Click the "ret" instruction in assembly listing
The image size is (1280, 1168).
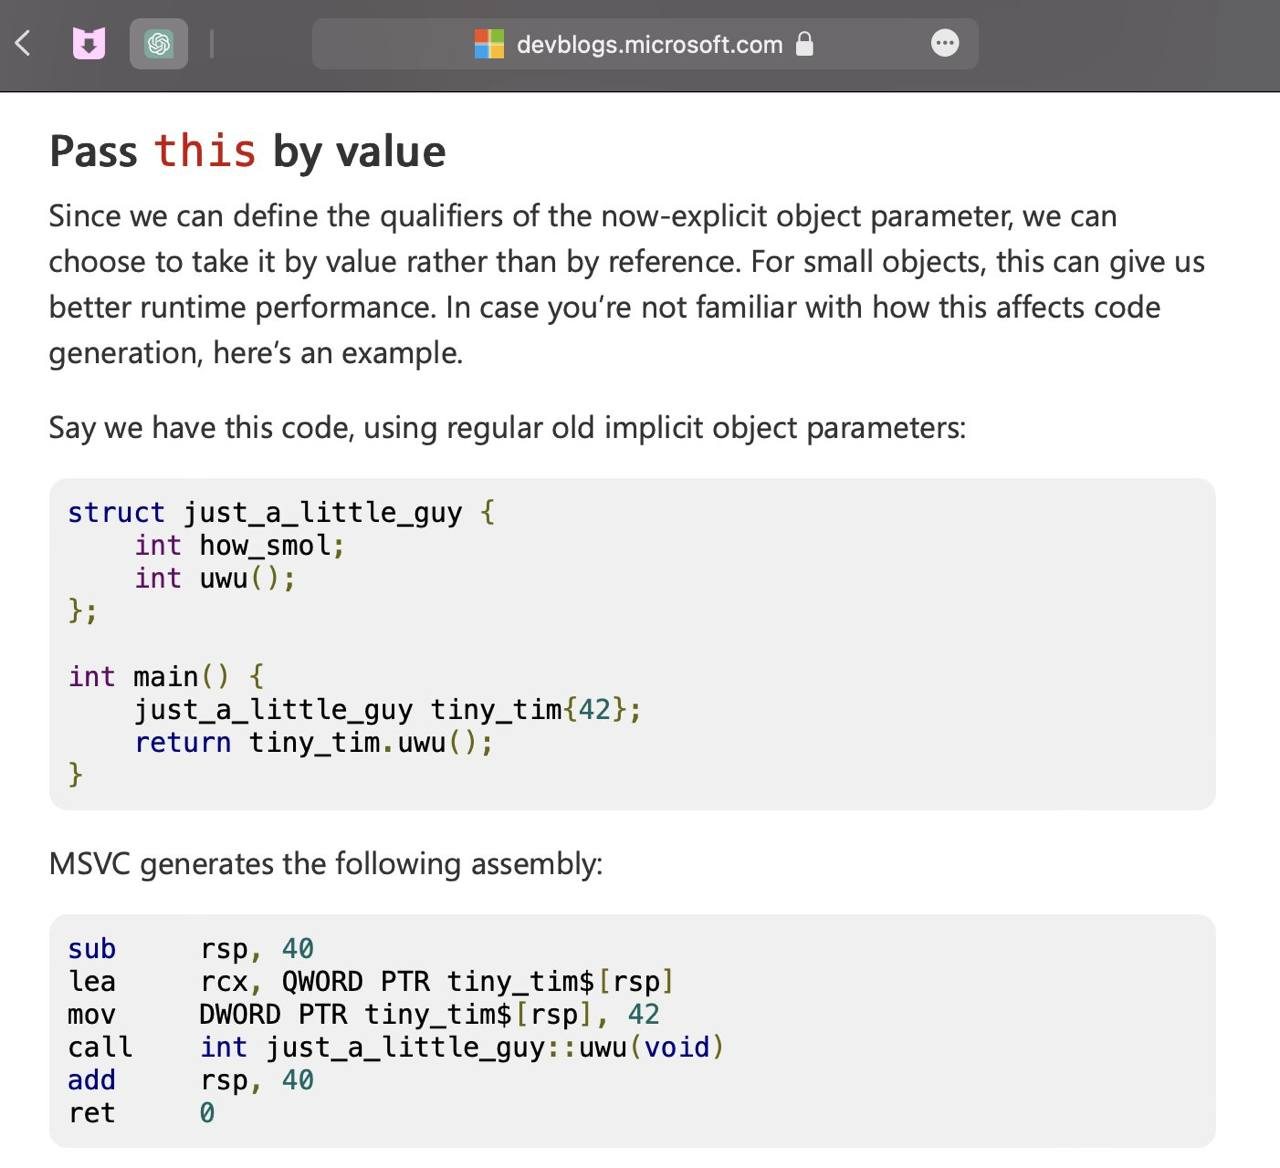click(92, 1113)
